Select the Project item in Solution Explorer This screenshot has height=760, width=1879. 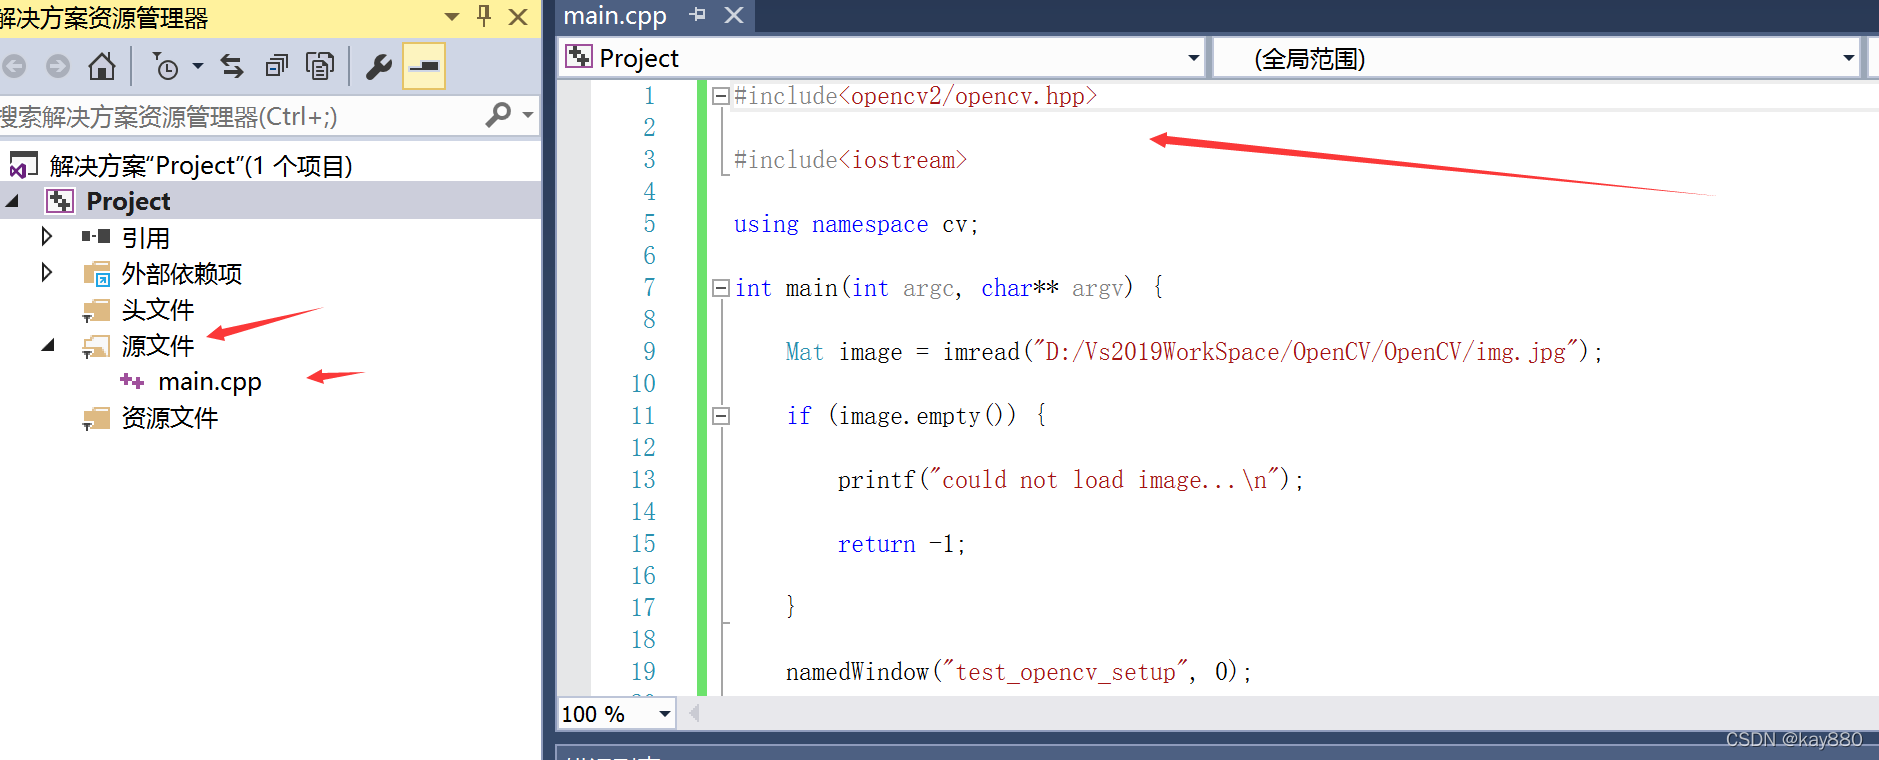pyautogui.click(x=128, y=201)
